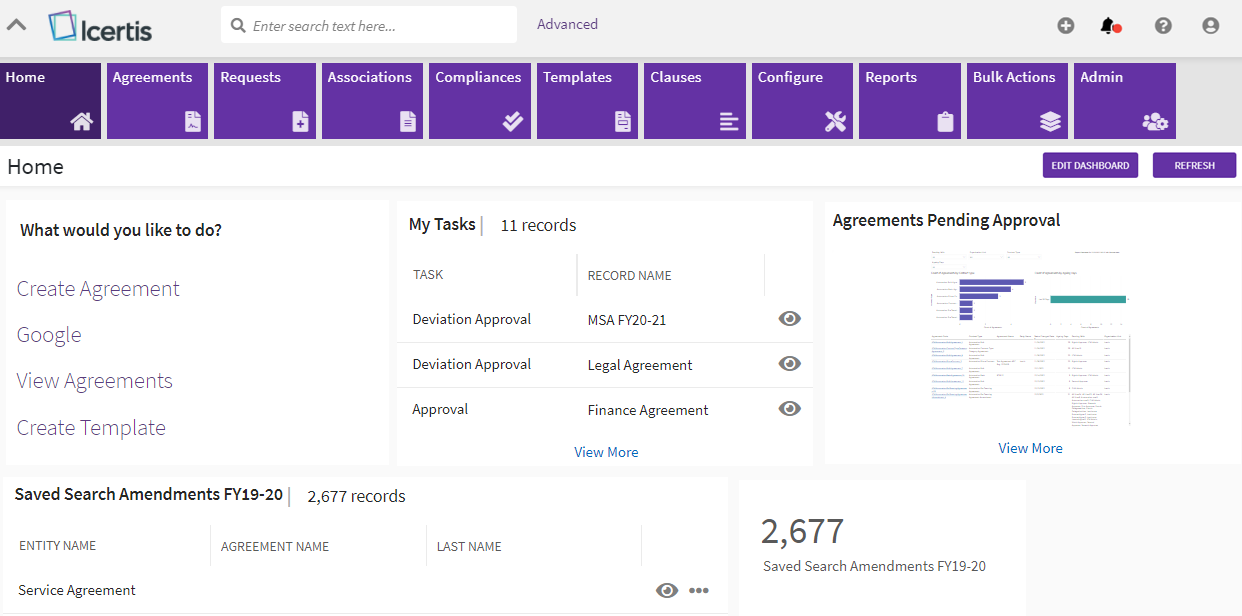View the MSA FY20-21 task via eye icon

click(x=790, y=319)
